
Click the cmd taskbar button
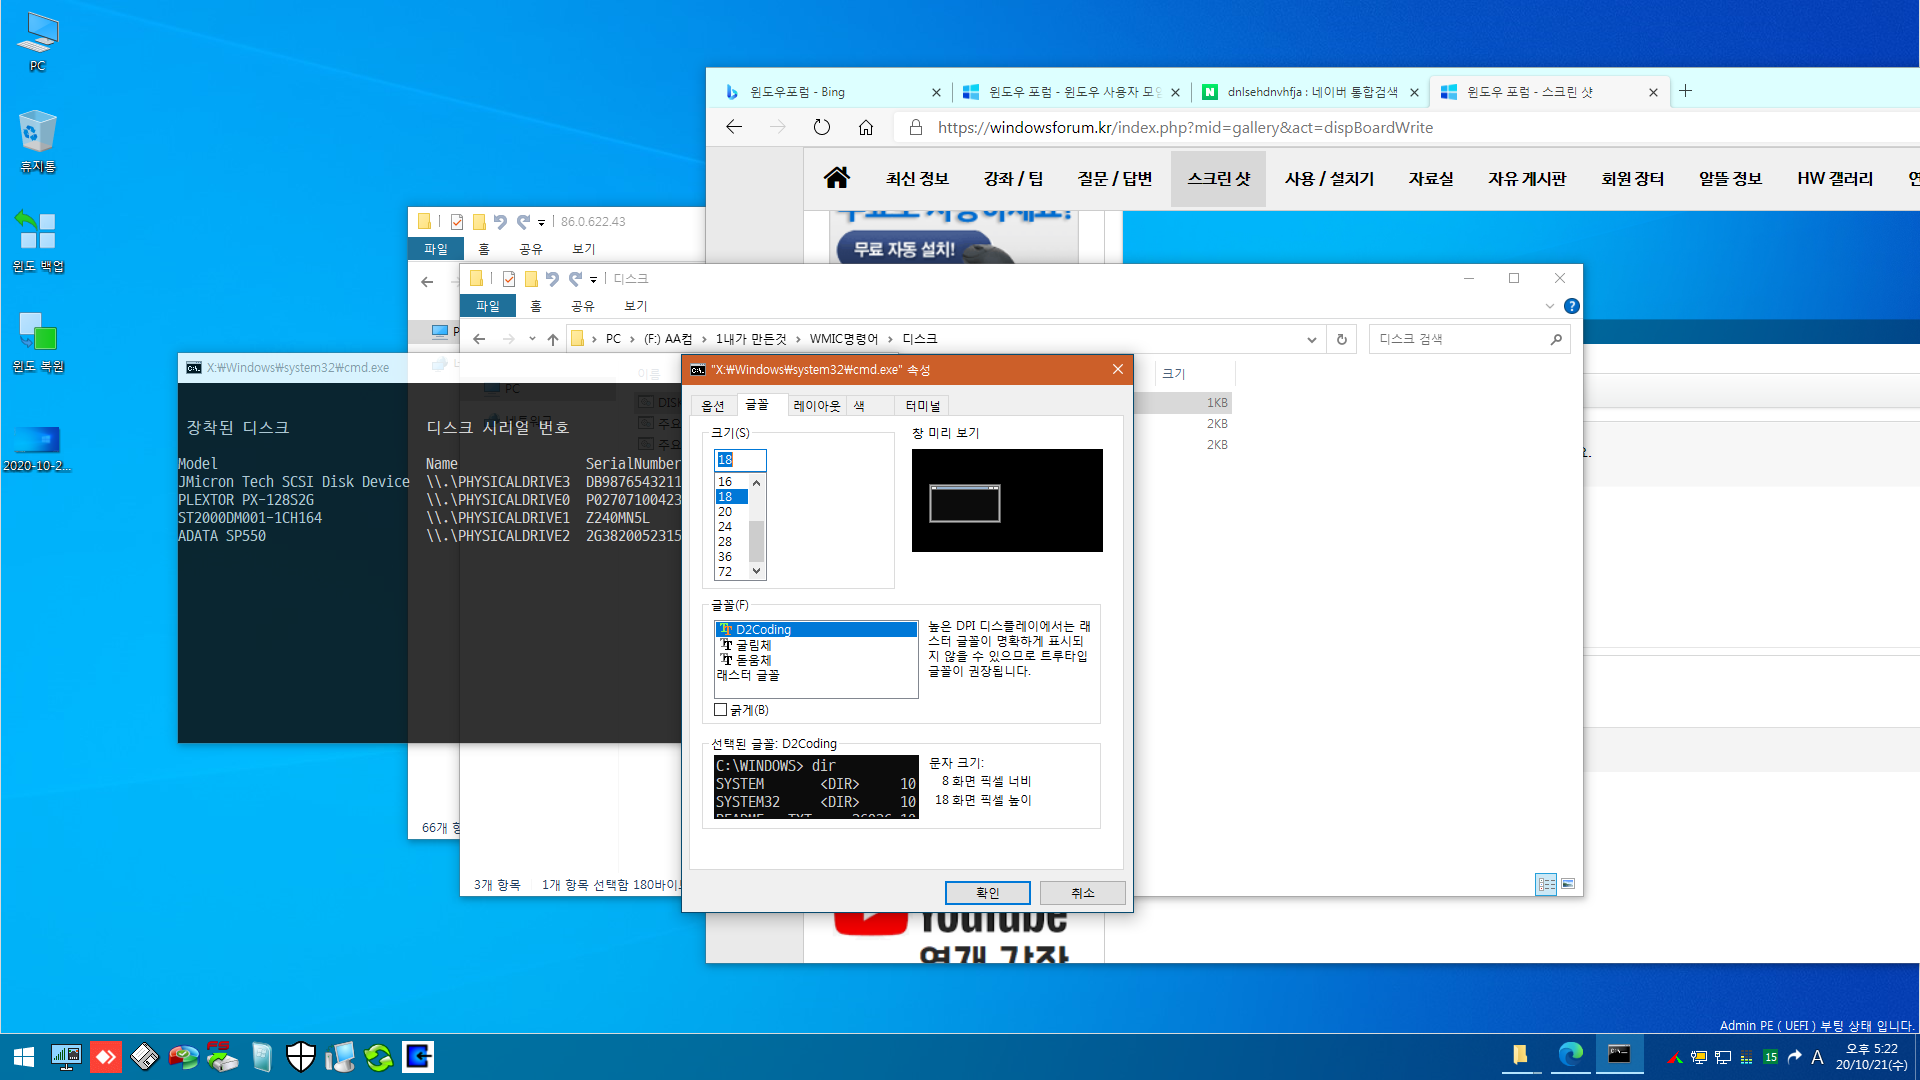(1619, 1056)
